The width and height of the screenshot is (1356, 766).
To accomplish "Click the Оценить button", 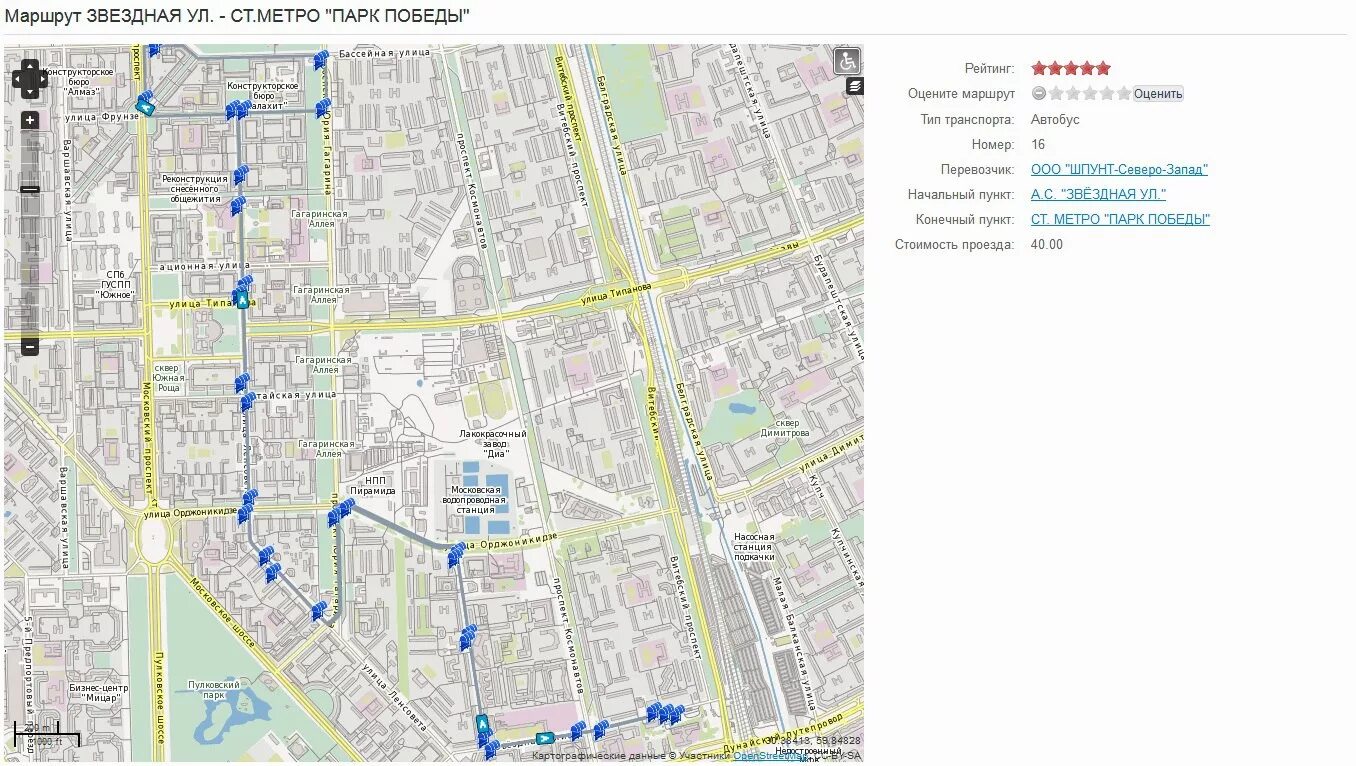I will [x=1158, y=94].
